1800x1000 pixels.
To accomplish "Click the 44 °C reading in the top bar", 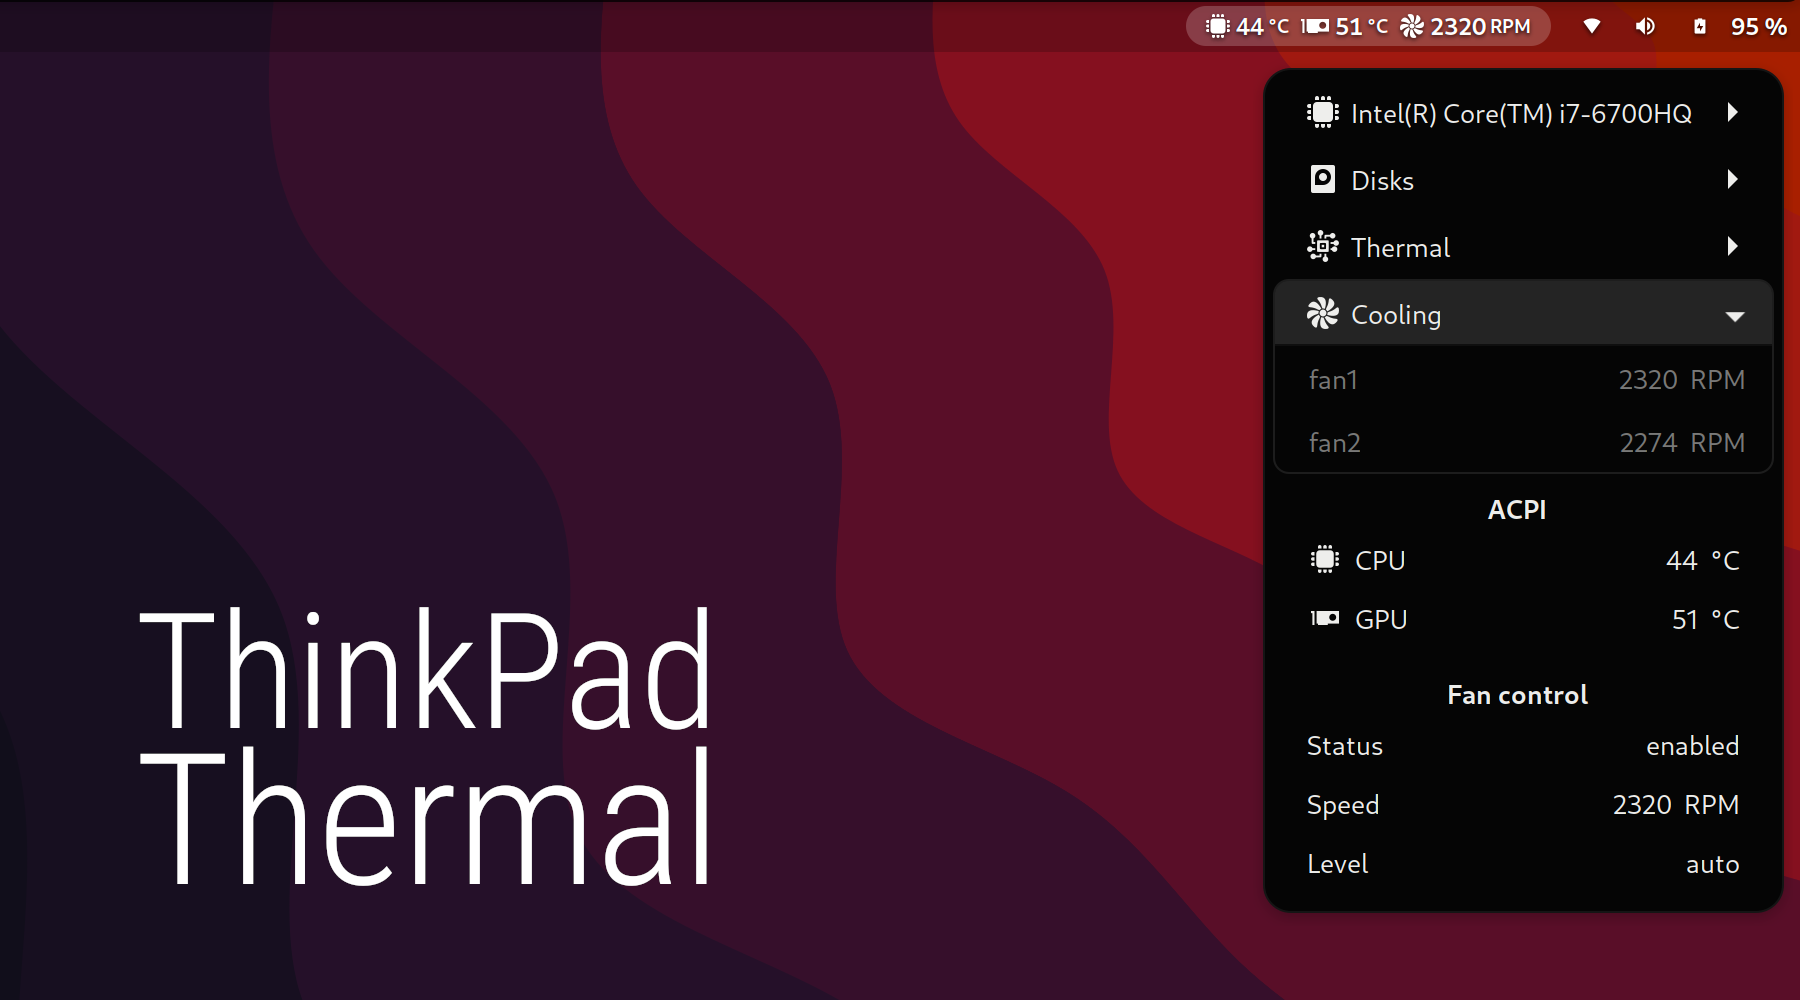I will point(1262,26).
